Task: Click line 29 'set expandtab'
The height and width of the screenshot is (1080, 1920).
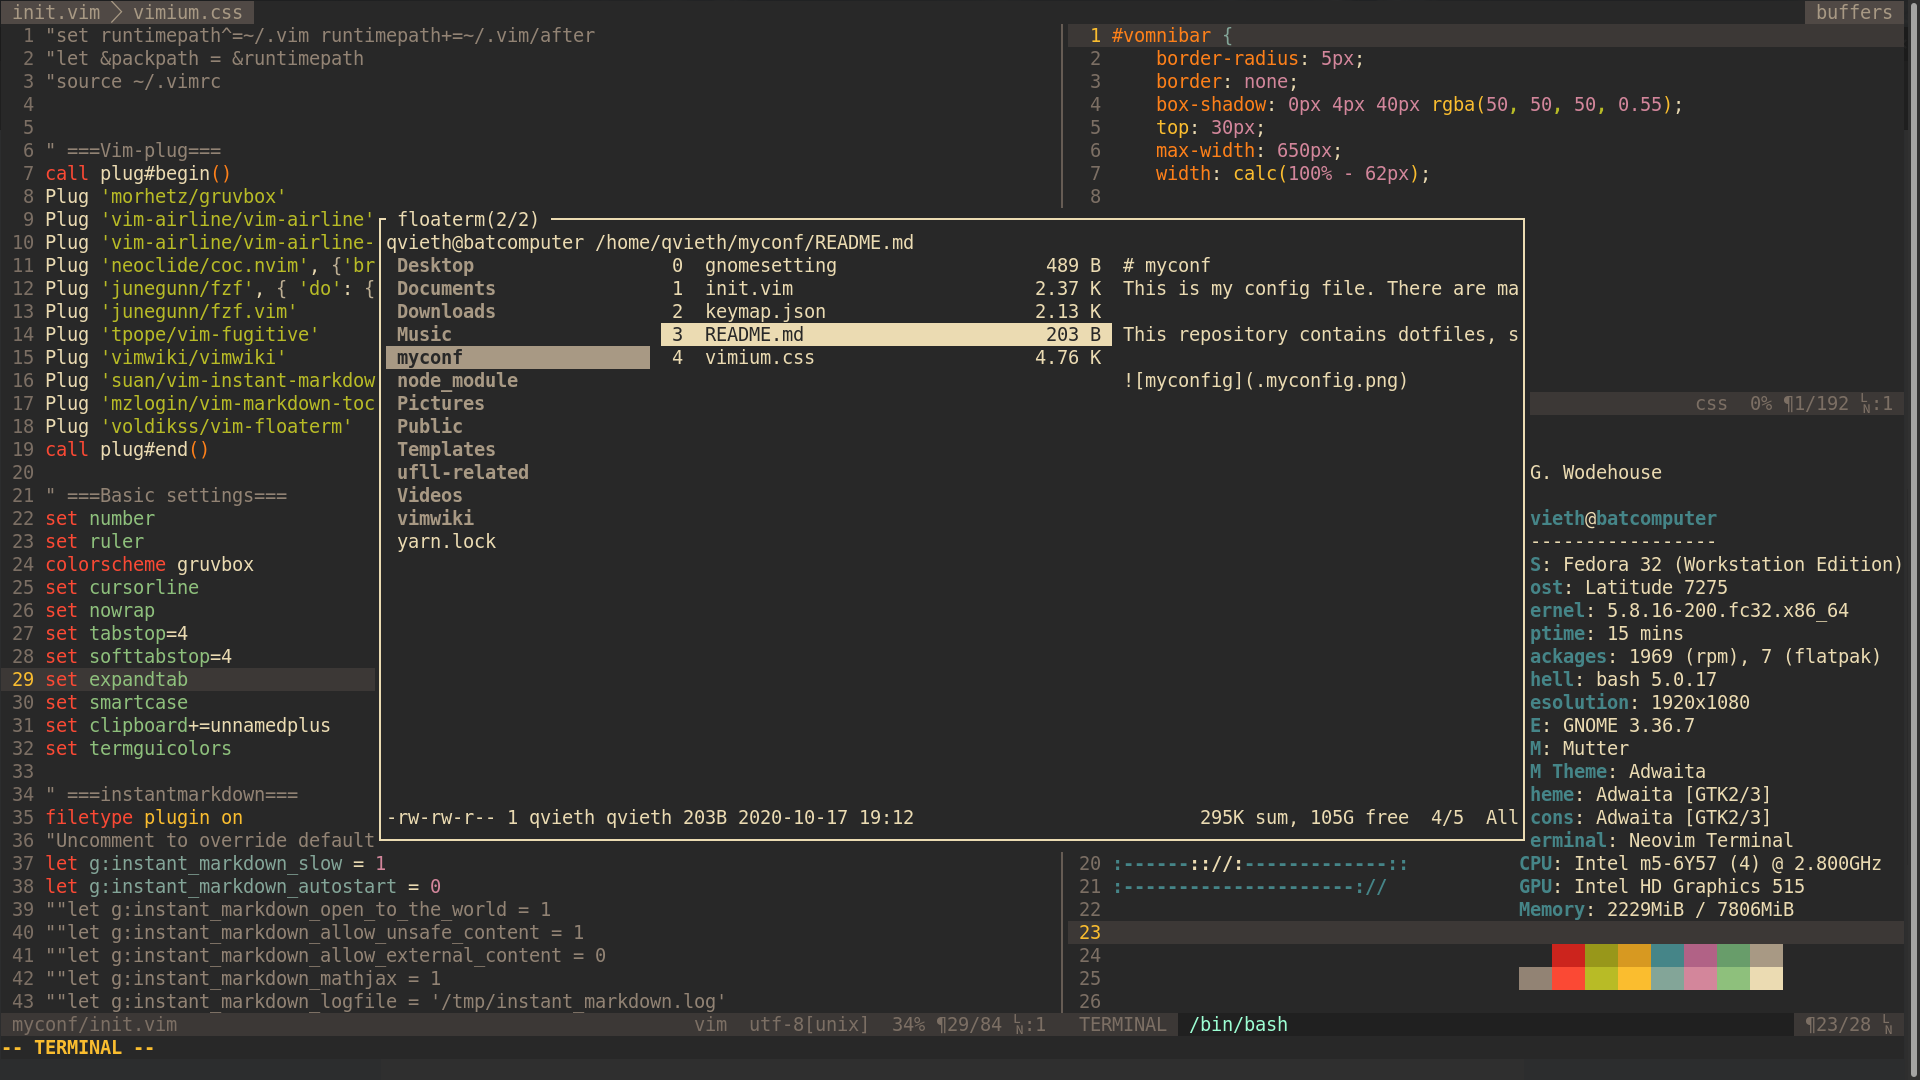Action: point(116,679)
